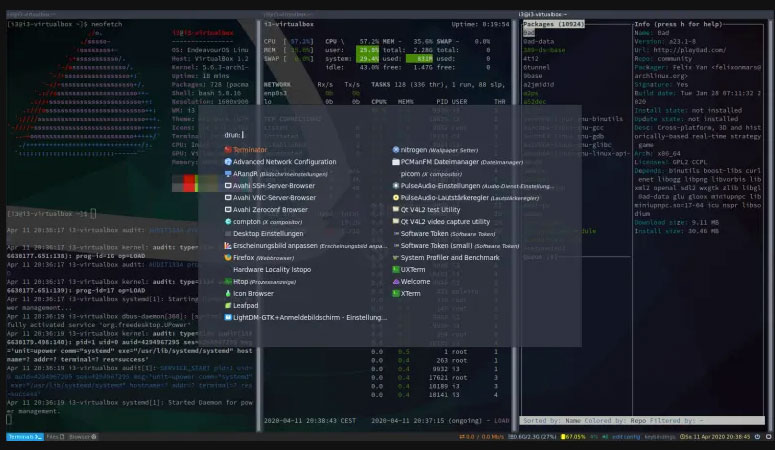Select the 6tunnel package row
This screenshot has width=775, height=450.
tap(536, 67)
